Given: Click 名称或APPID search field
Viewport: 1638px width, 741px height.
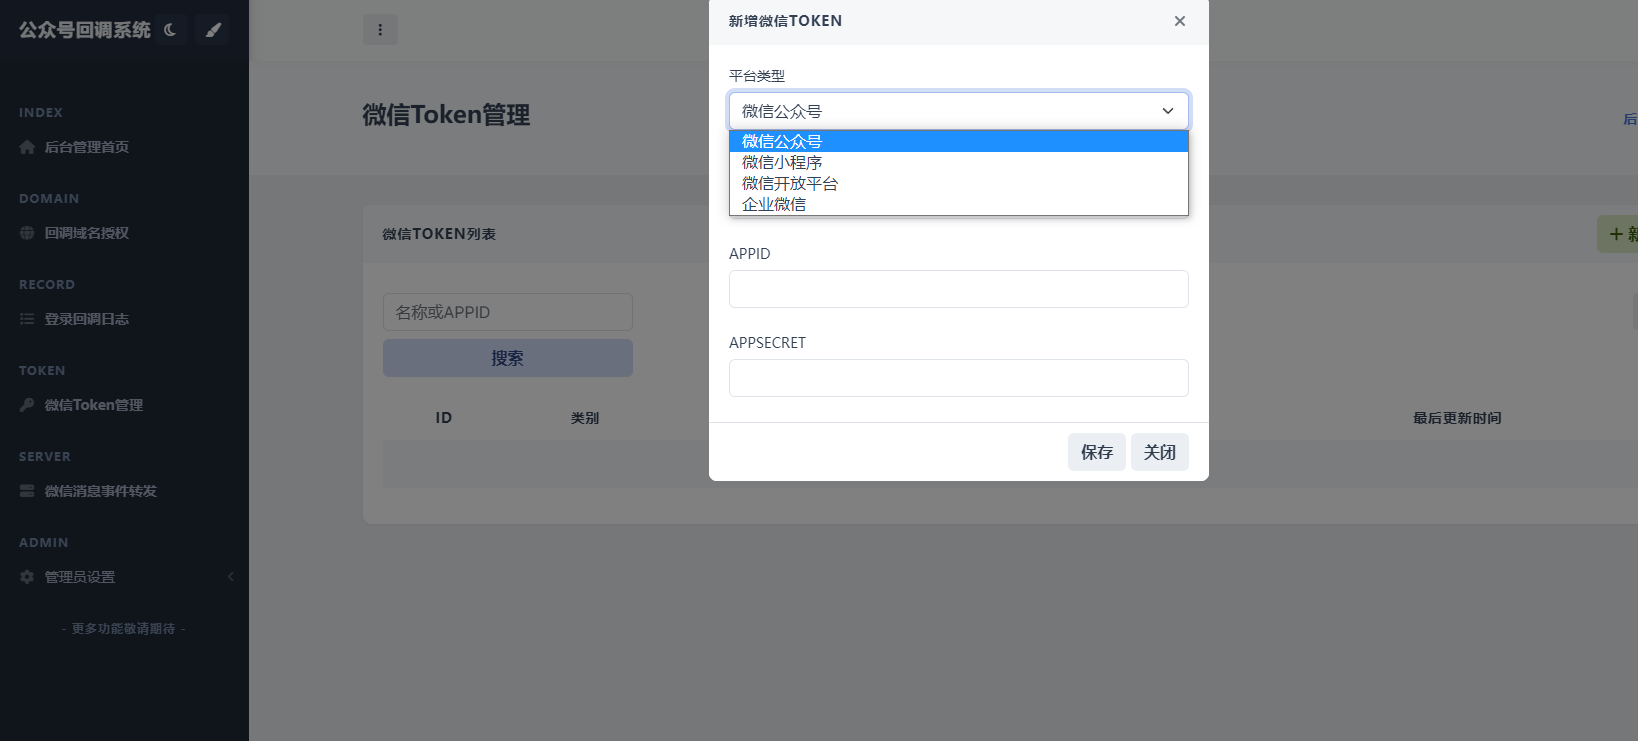Looking at the screenshot, I should click(508, 312).
